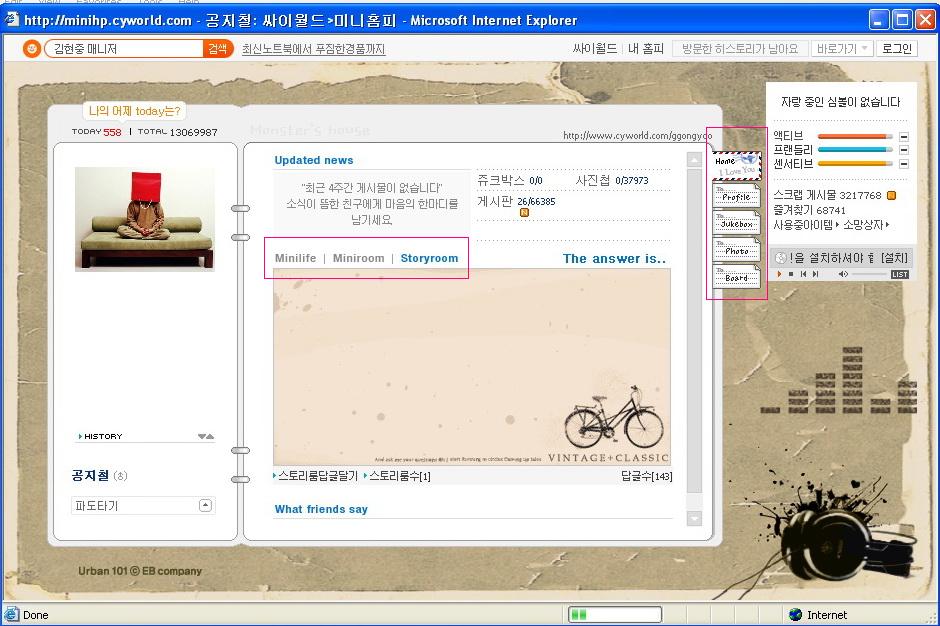Switch to Storyroom view
This screenshot has width=940, height=626.
pos(429,258)
